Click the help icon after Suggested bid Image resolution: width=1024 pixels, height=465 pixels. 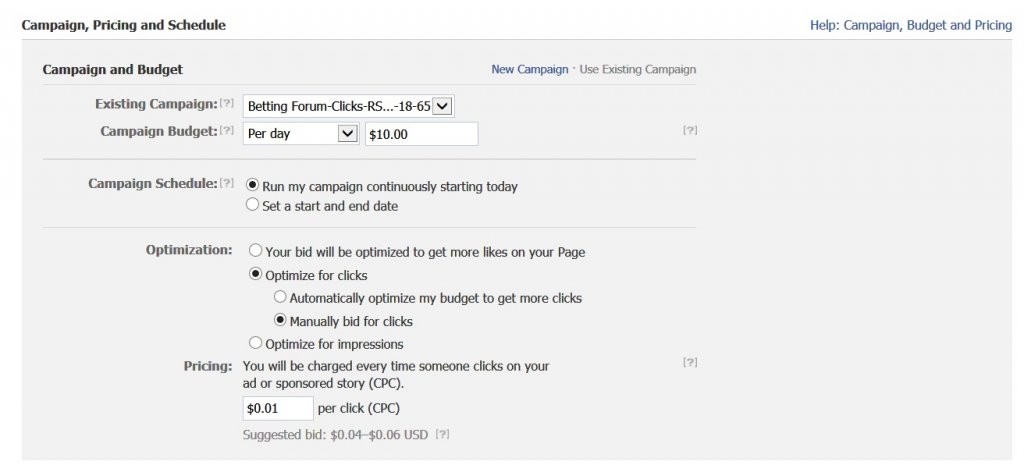coord(442,434)
